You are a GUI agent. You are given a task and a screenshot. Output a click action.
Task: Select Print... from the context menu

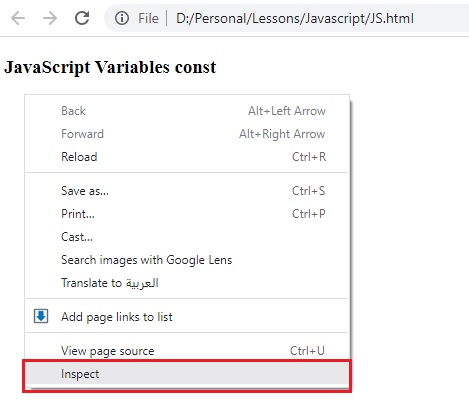(187, 214)
